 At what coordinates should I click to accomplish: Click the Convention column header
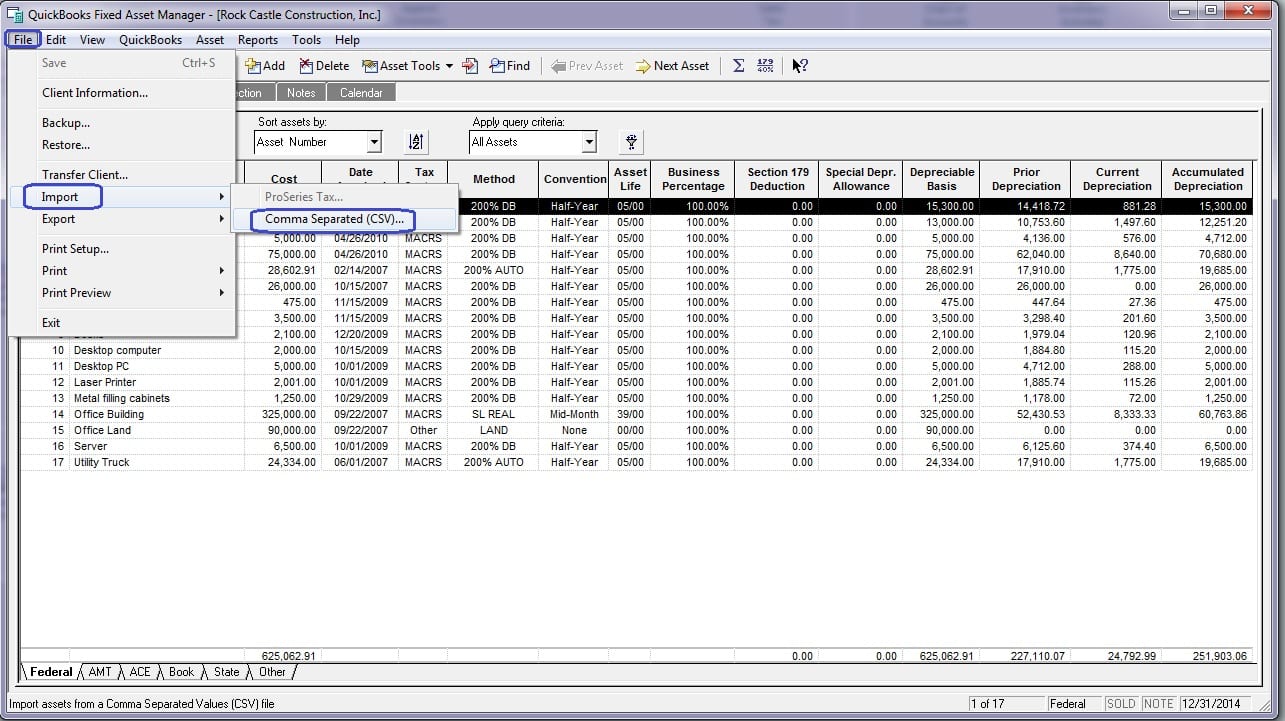(575, 179)
